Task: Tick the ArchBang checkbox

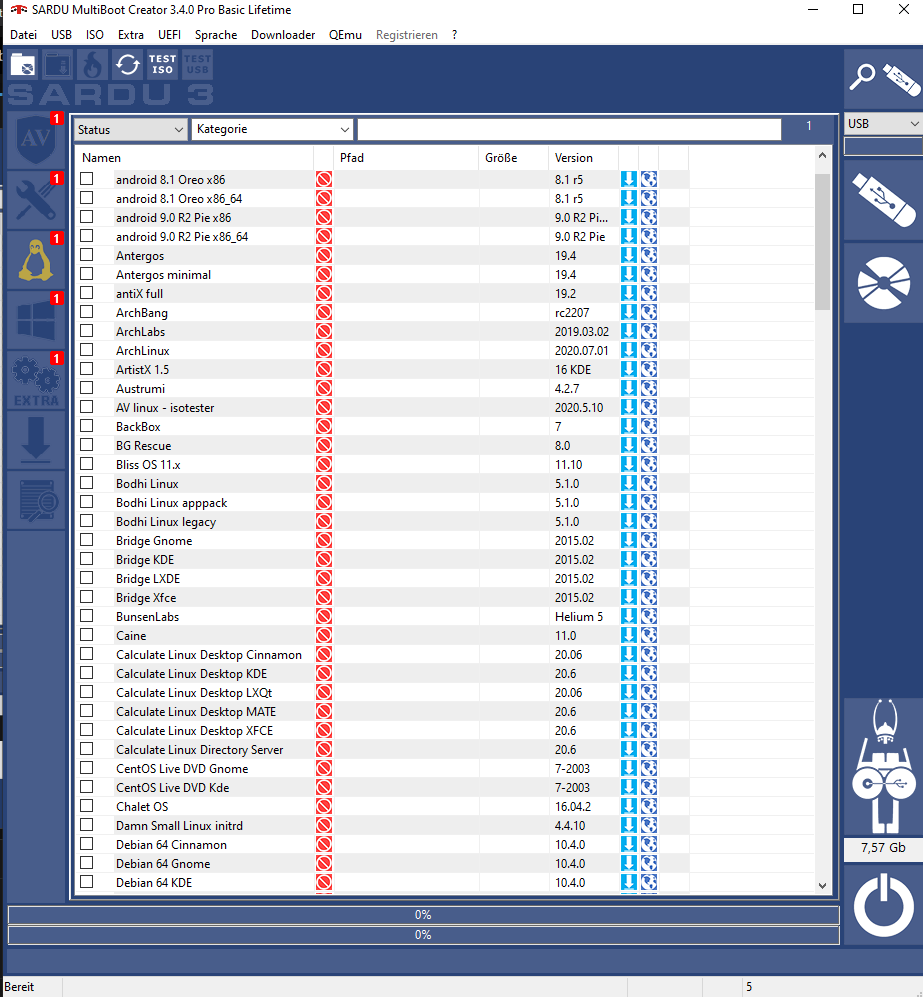Action: [x=87, y=312]
